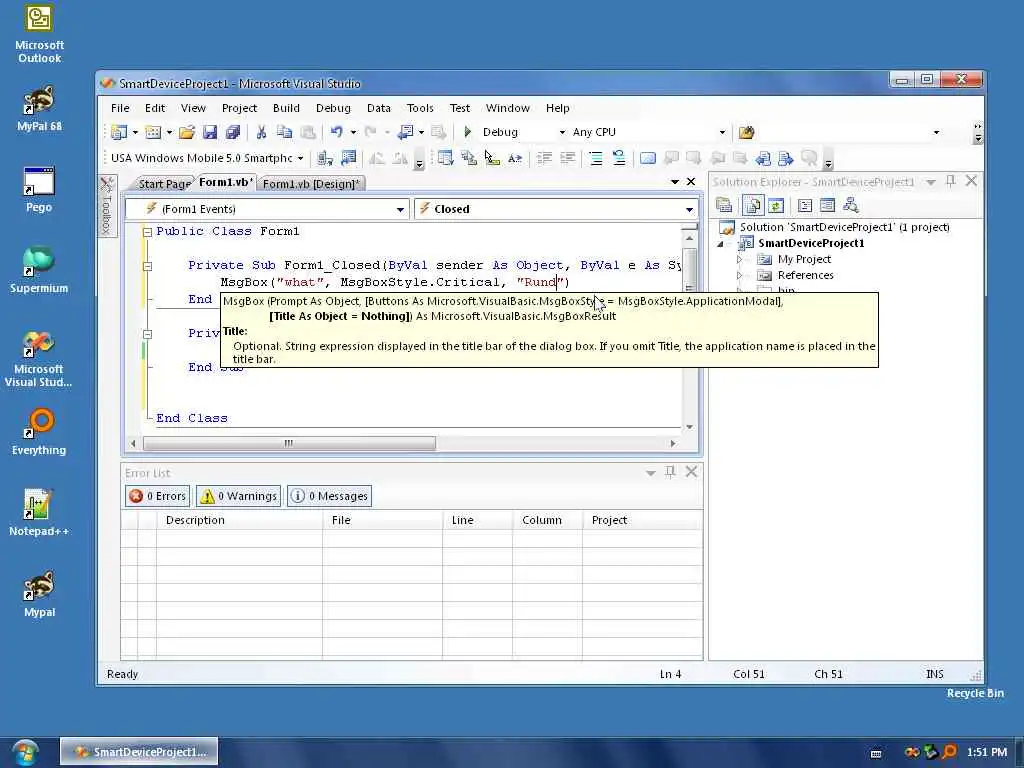Select the SmartDeviceProject1 project node
The height and width of the screenshot is (768, 1024).
point(811,244)
